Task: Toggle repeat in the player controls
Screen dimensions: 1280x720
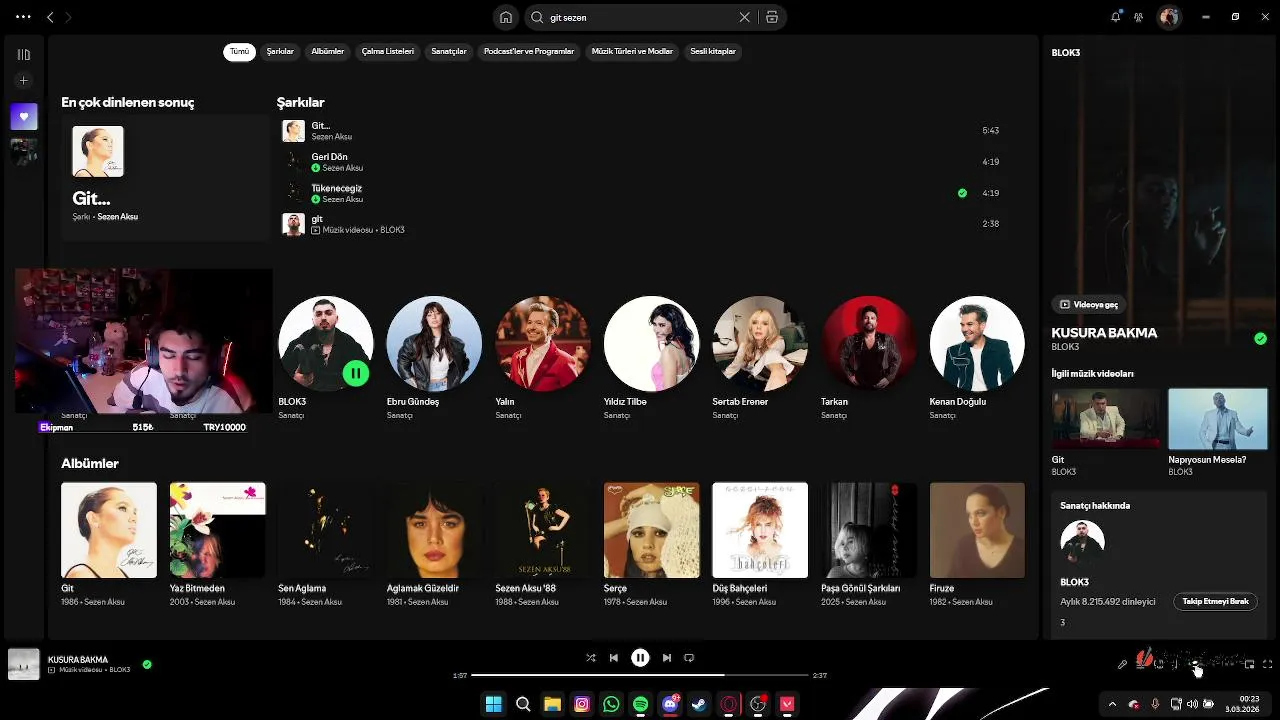Action: click(x=689, y=658)
